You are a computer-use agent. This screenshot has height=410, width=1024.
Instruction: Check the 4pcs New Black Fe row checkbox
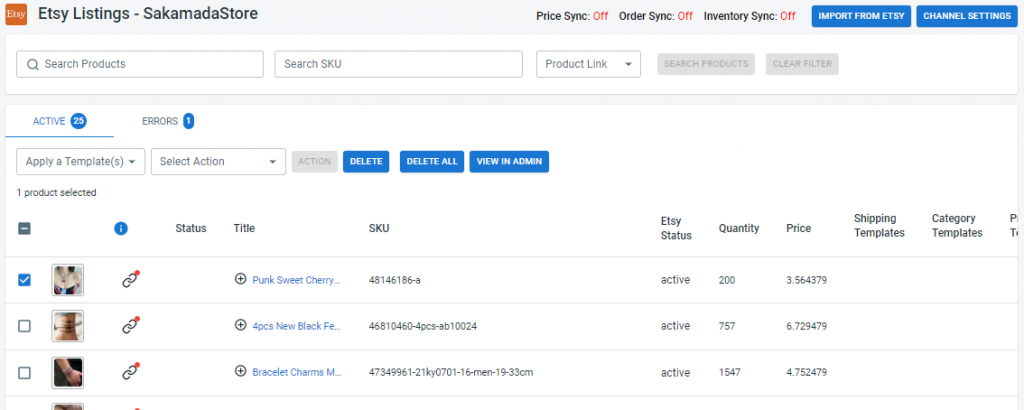[24, 326]
